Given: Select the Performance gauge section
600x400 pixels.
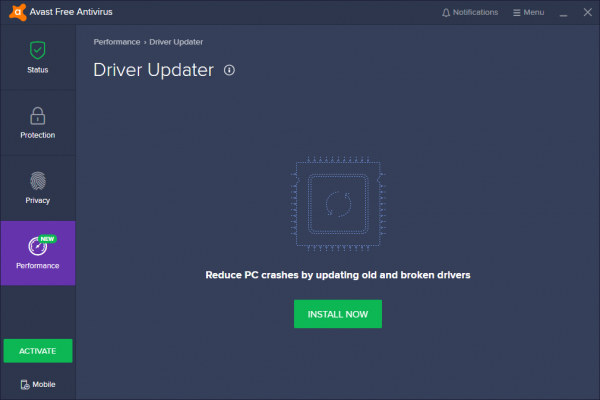Looking at the screenshot, I should [x=38, y=253].
